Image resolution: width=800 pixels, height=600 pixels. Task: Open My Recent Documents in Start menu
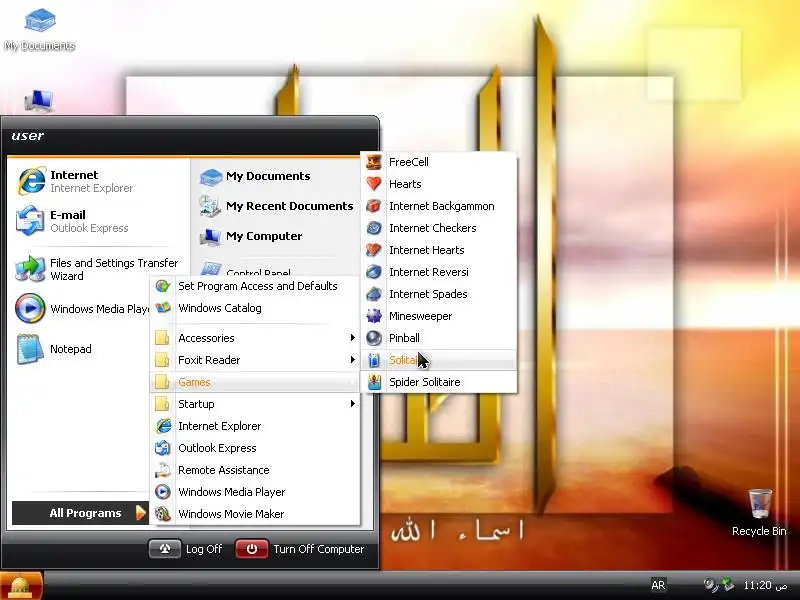pyautogui.click(x=276, y=206)
